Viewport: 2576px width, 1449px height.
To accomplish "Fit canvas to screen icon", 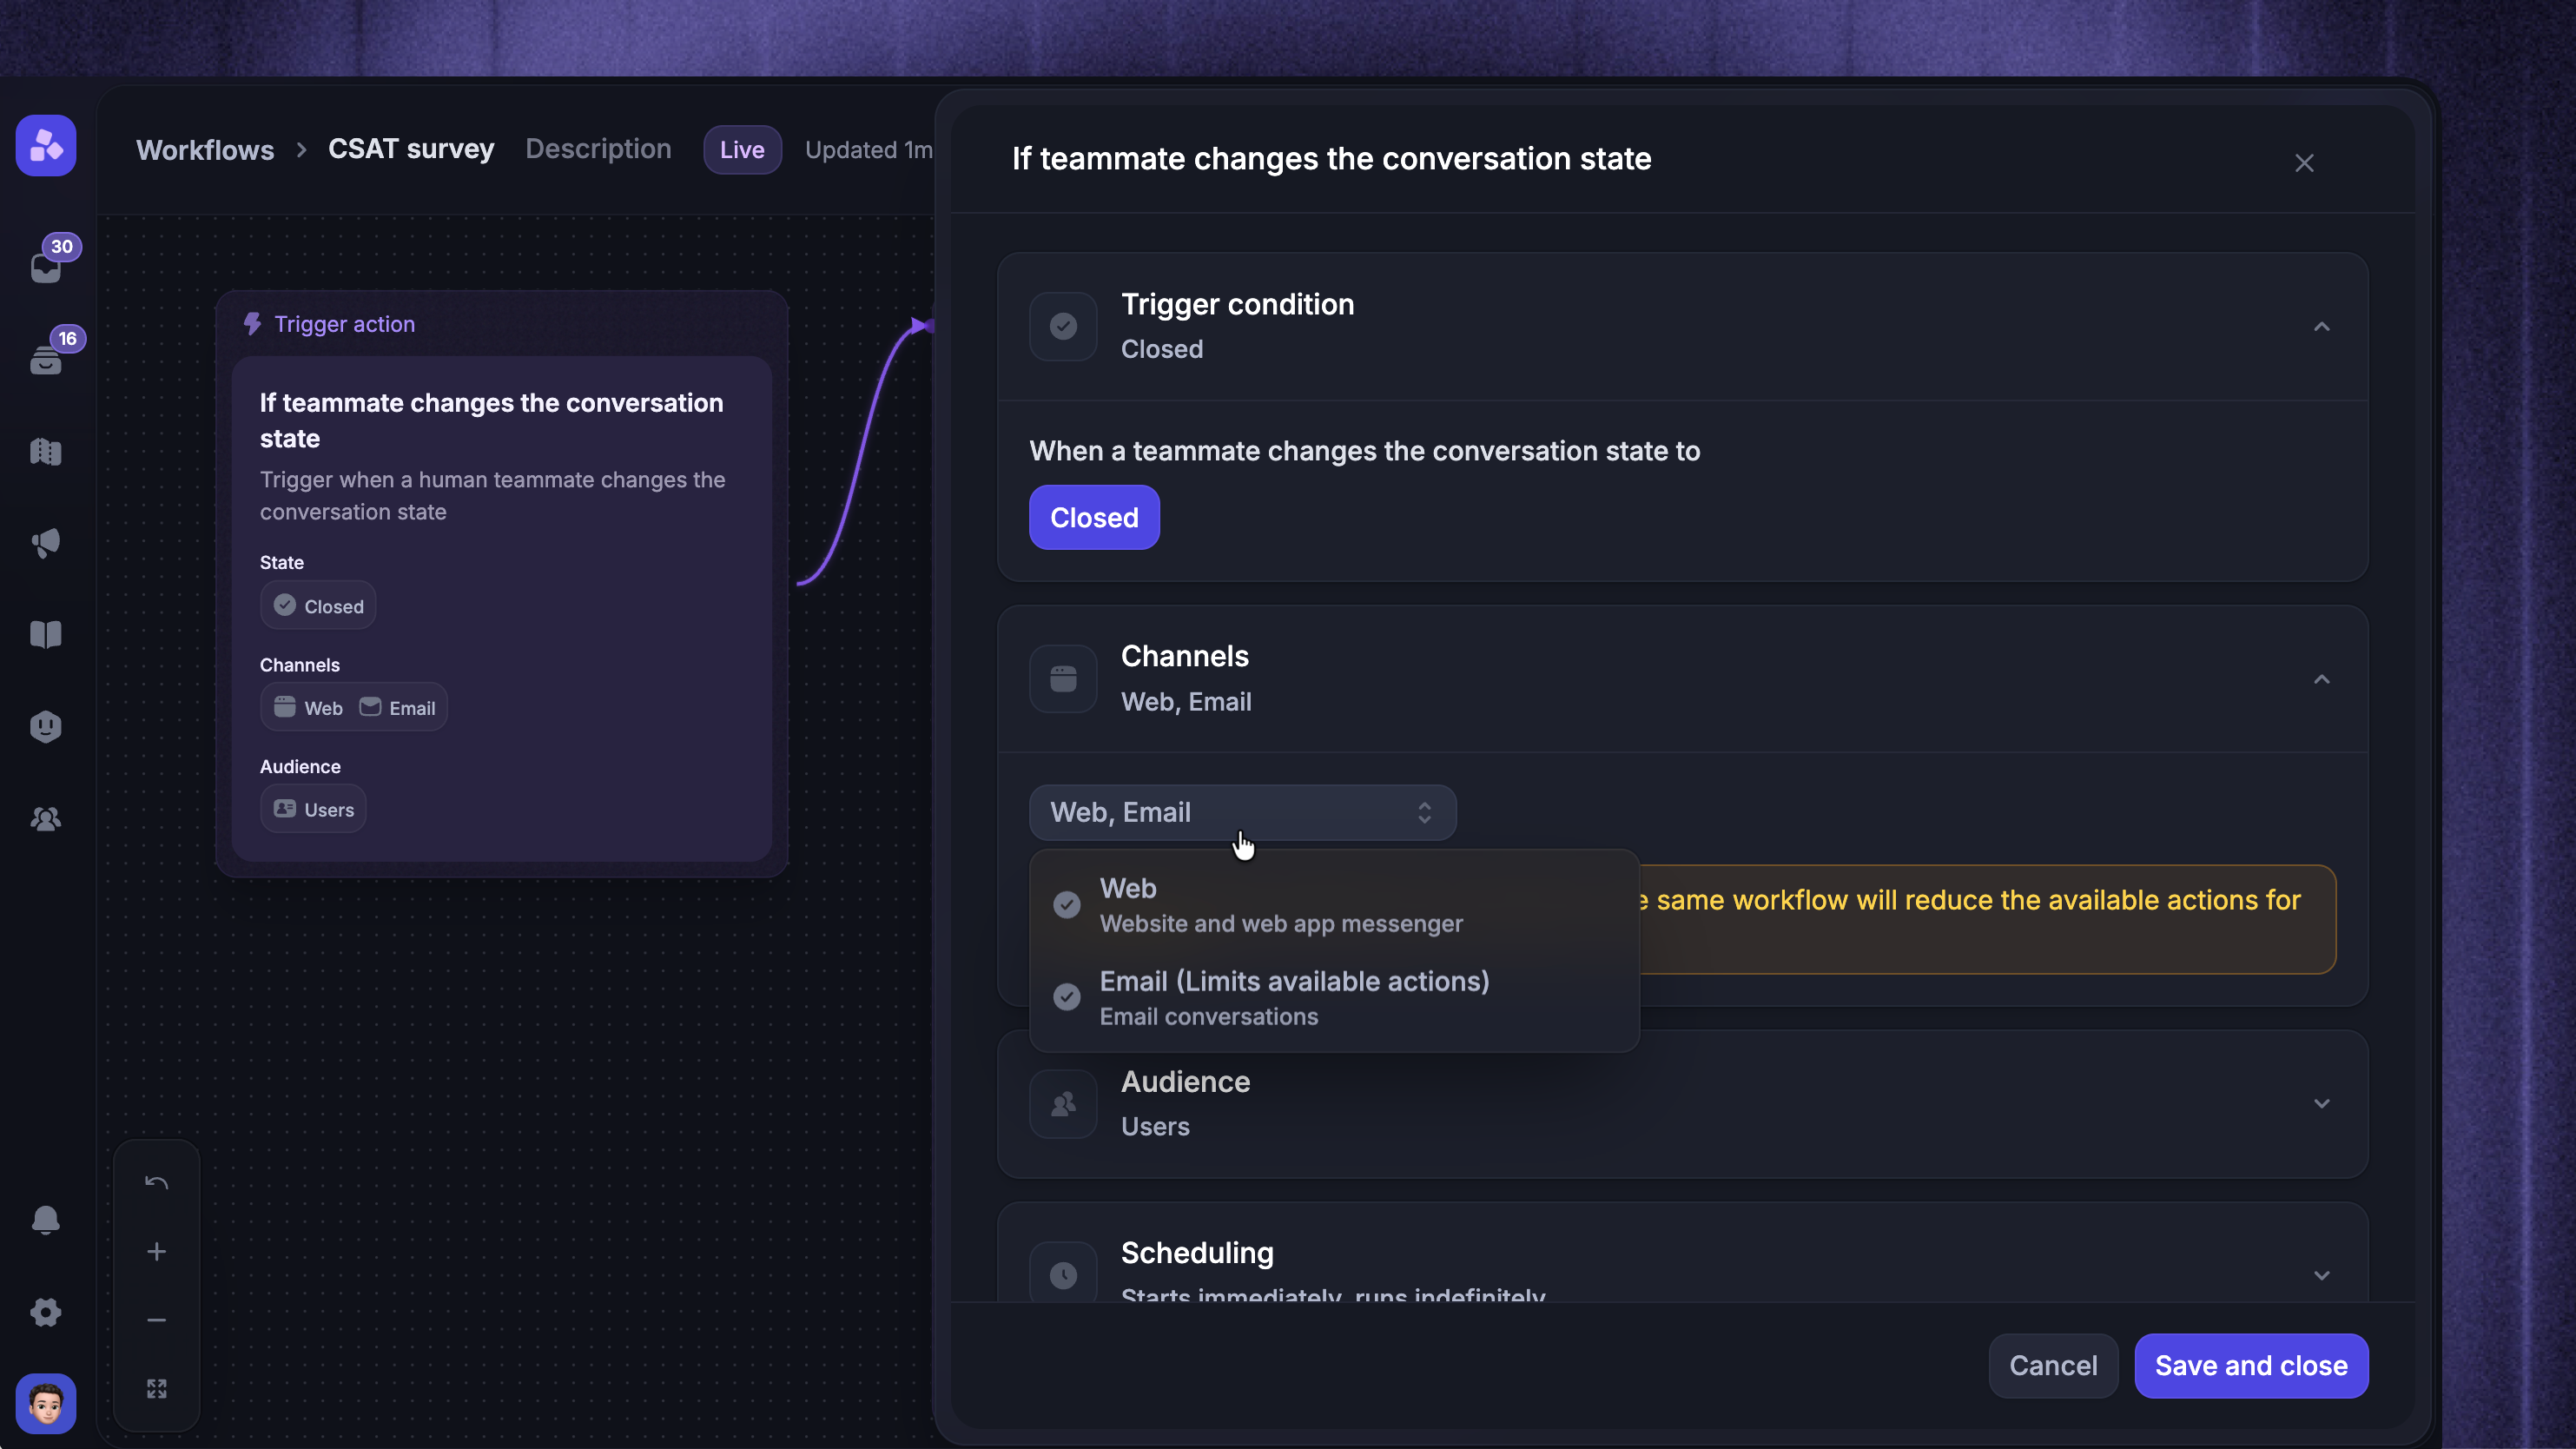I will pyautogui.click(x=157, y=1389).
